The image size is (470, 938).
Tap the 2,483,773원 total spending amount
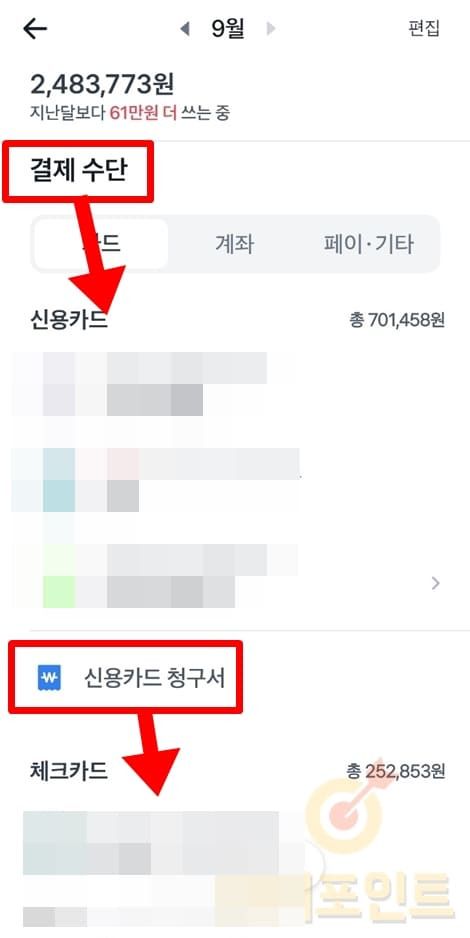102,84
